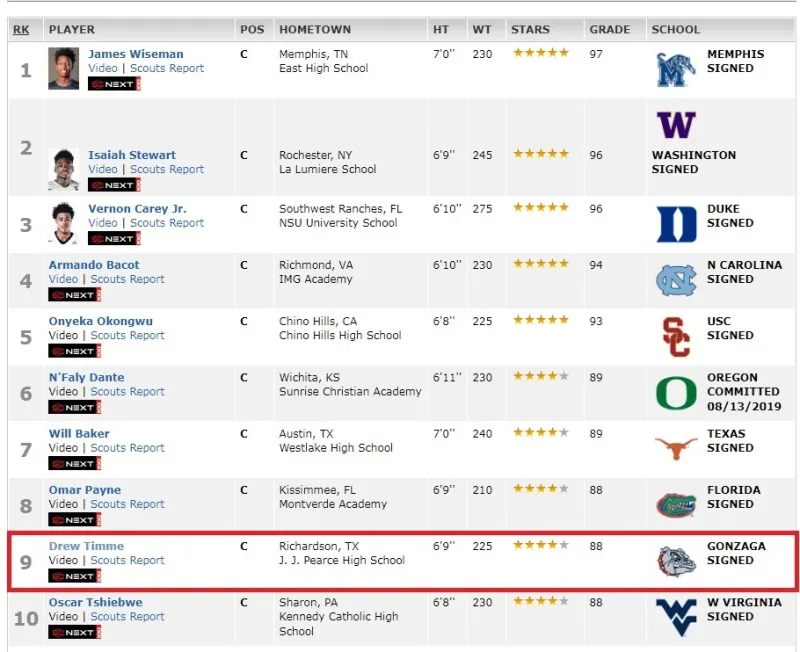Open James Wiseman's player profile link
Screen dimensions: 800x652
(x=135, y=54)
